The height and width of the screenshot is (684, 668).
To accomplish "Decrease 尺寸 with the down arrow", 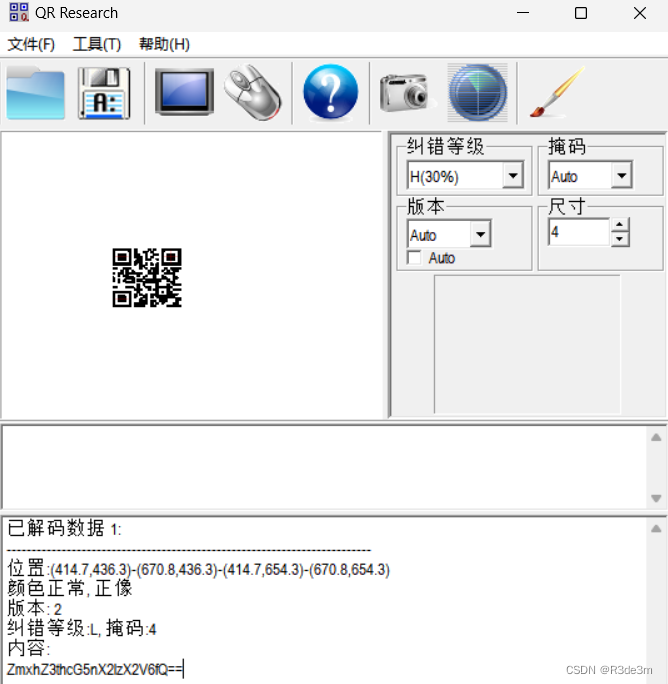I will coord(620,239).
